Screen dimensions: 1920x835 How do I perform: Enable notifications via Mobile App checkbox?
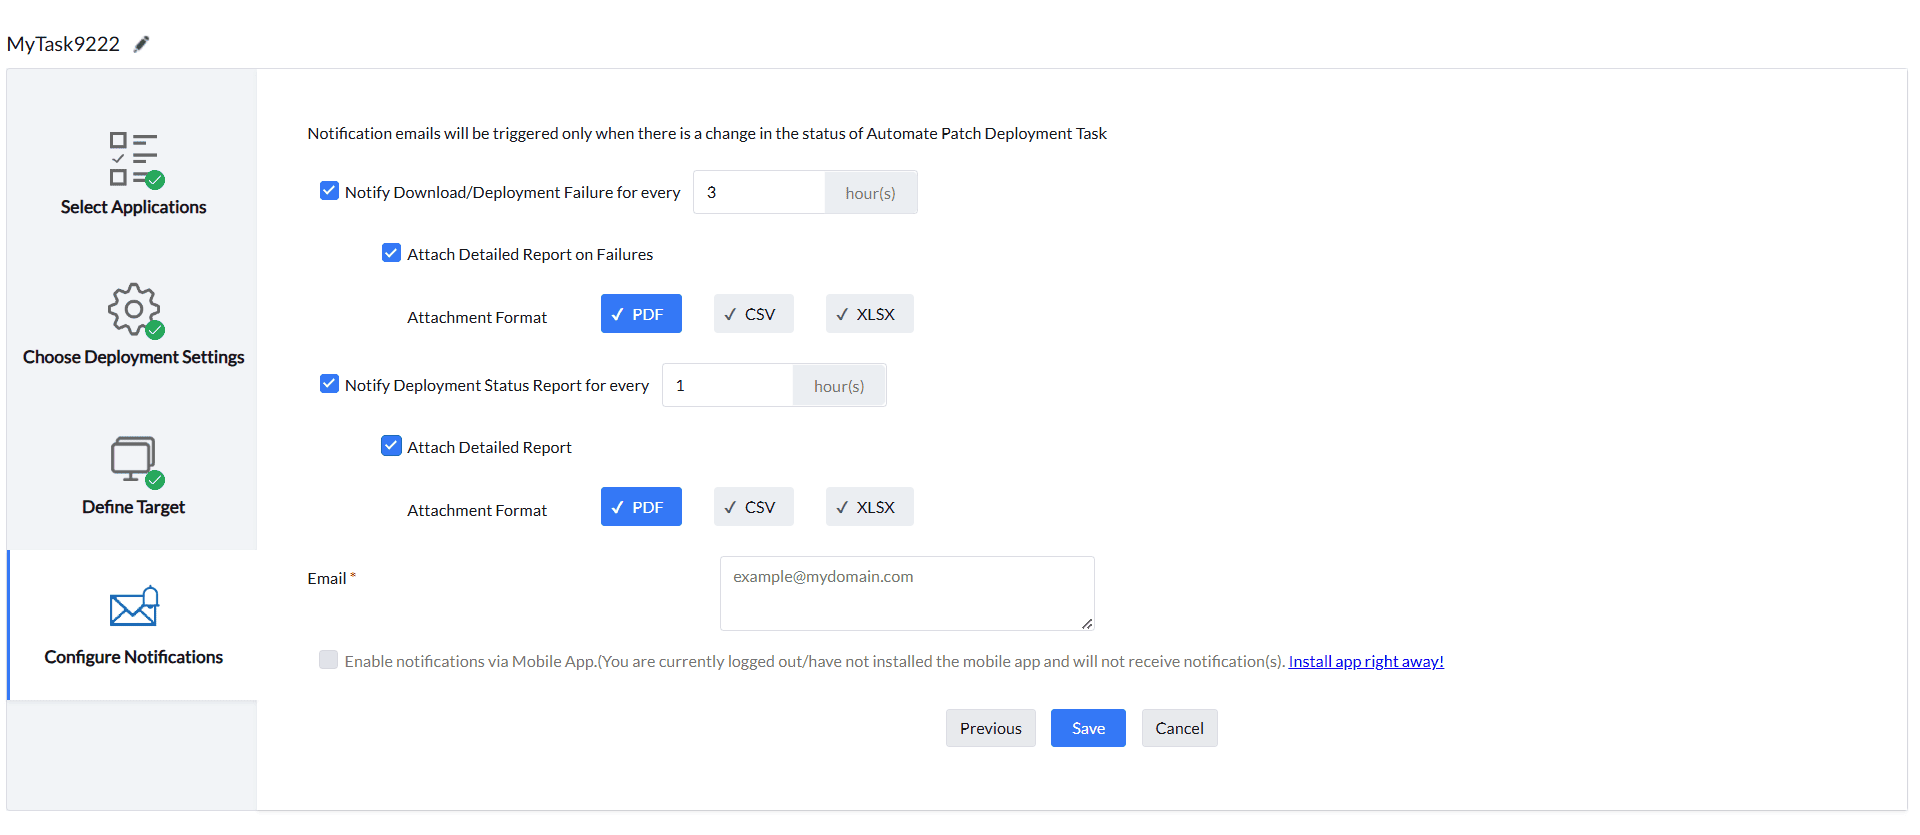(328, 660)
